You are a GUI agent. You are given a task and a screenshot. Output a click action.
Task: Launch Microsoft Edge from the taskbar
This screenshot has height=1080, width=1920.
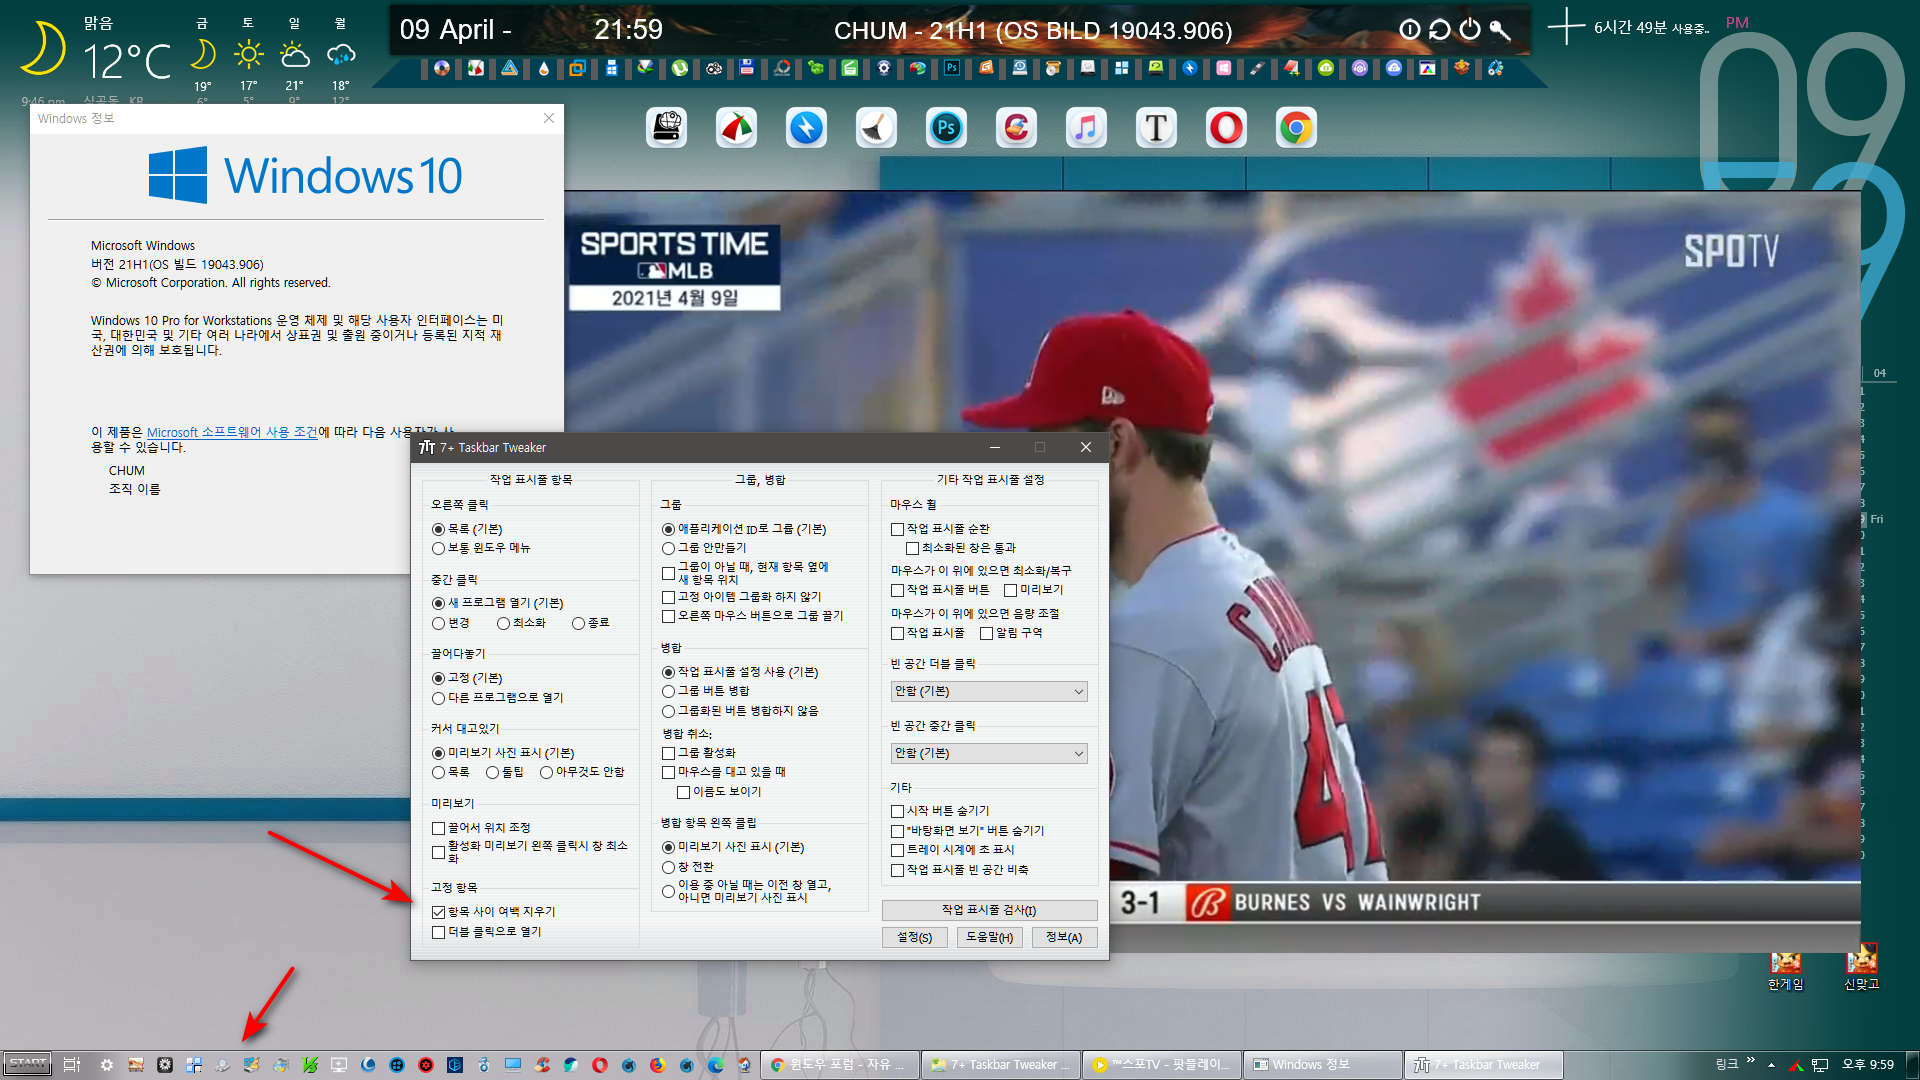(716, 1065)
